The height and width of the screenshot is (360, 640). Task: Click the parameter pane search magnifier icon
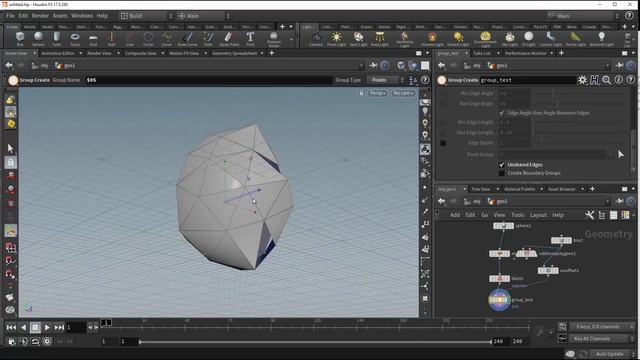click(607, 80)
